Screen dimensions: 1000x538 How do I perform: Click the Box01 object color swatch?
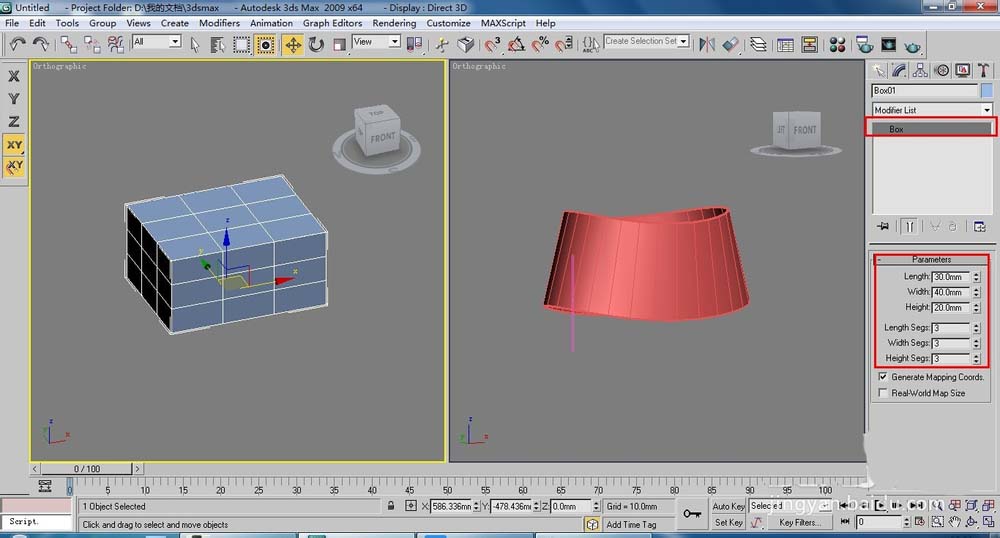click(987, 90)
